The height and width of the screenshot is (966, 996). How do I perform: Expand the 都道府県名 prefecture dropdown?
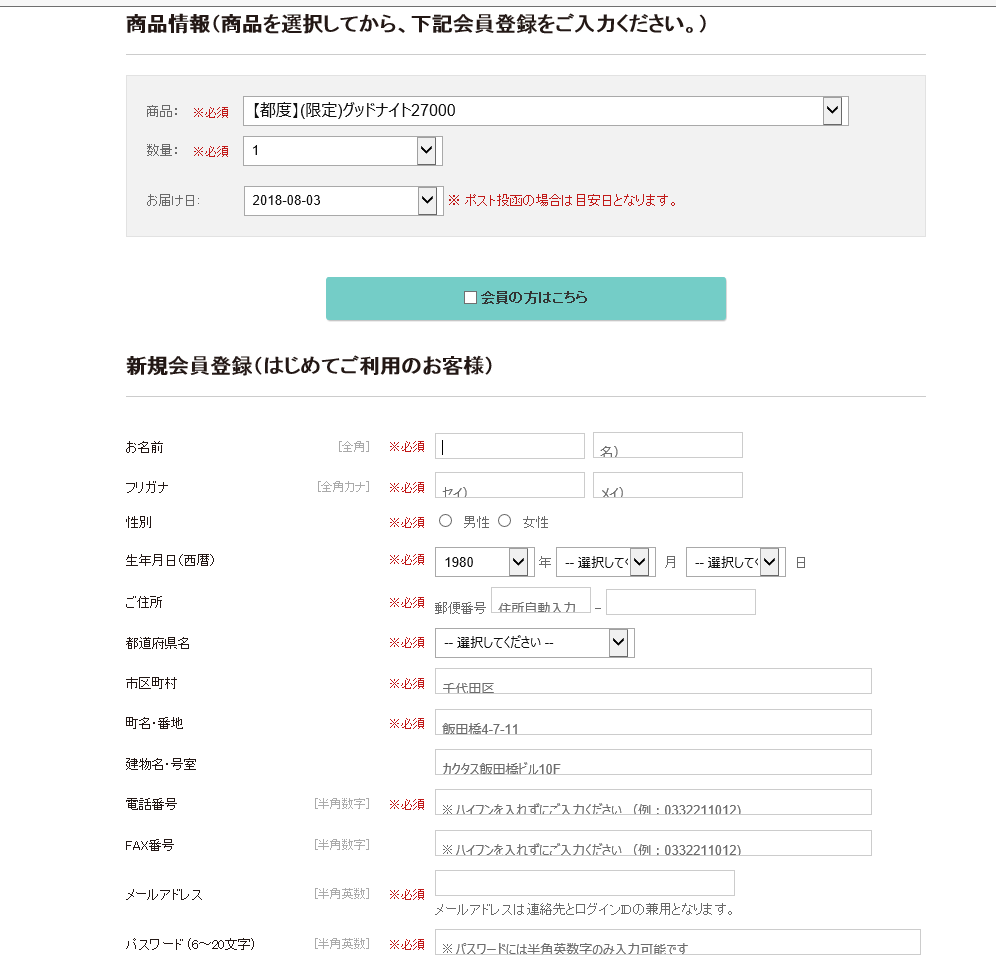point(617,641)
